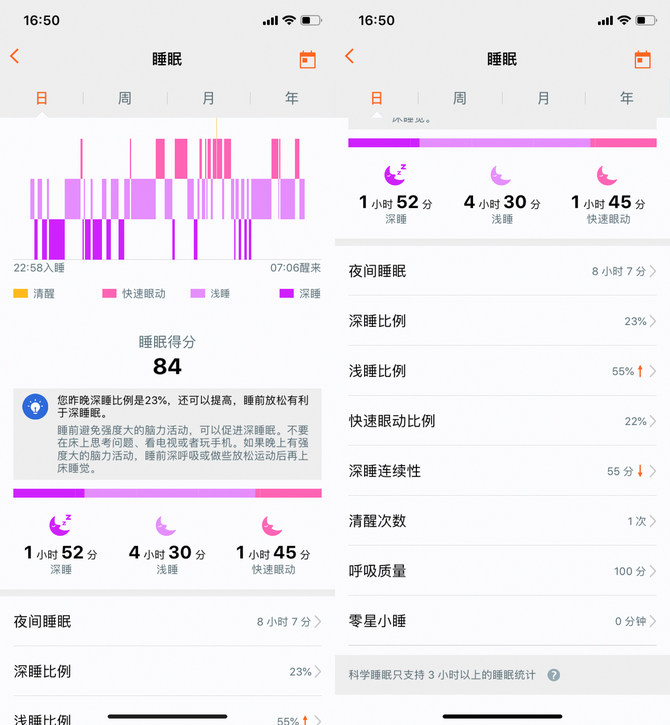Go back using the right screen's arrow
This screenshot has height=725, width=670.
(350, 57)
